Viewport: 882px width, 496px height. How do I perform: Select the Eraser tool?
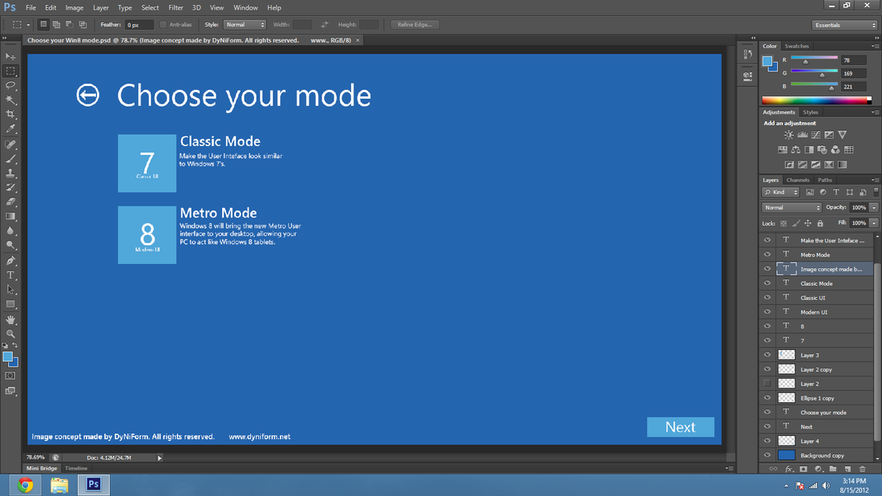point(11,202)
